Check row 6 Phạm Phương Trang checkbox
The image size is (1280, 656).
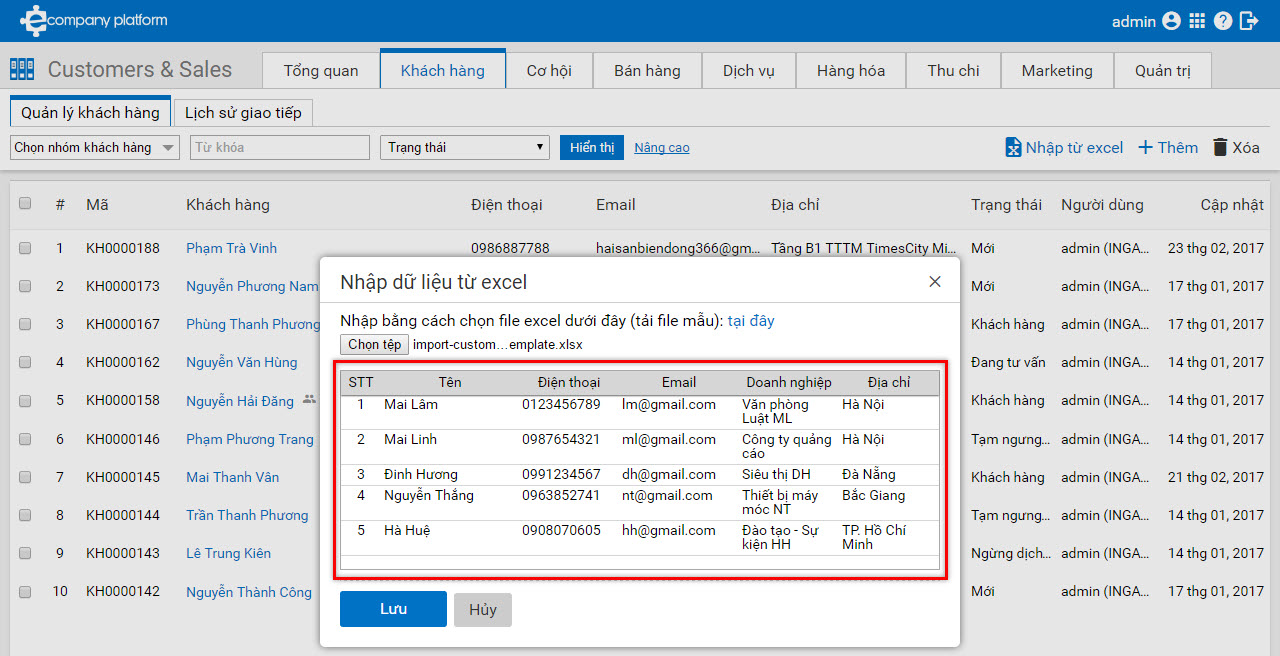[25, 439]
